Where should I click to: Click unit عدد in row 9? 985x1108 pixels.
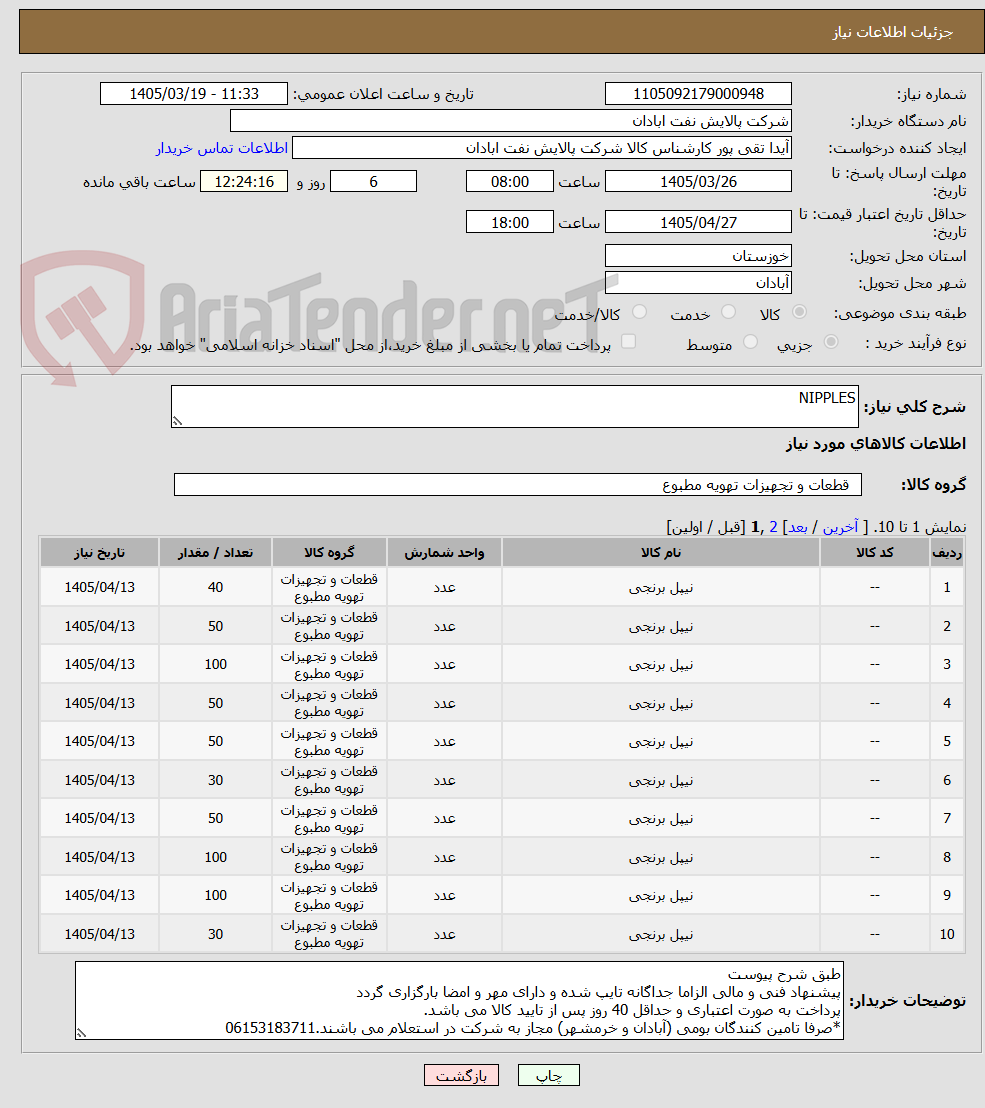[x=444, y=895]
